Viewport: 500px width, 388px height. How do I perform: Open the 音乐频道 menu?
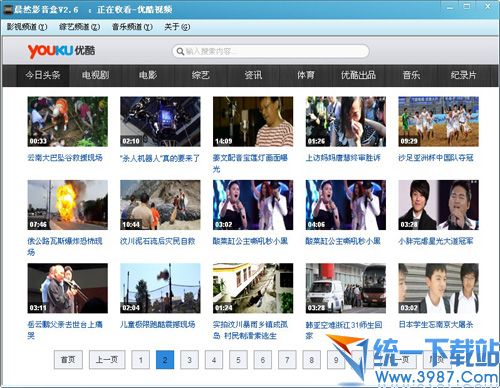132,27
